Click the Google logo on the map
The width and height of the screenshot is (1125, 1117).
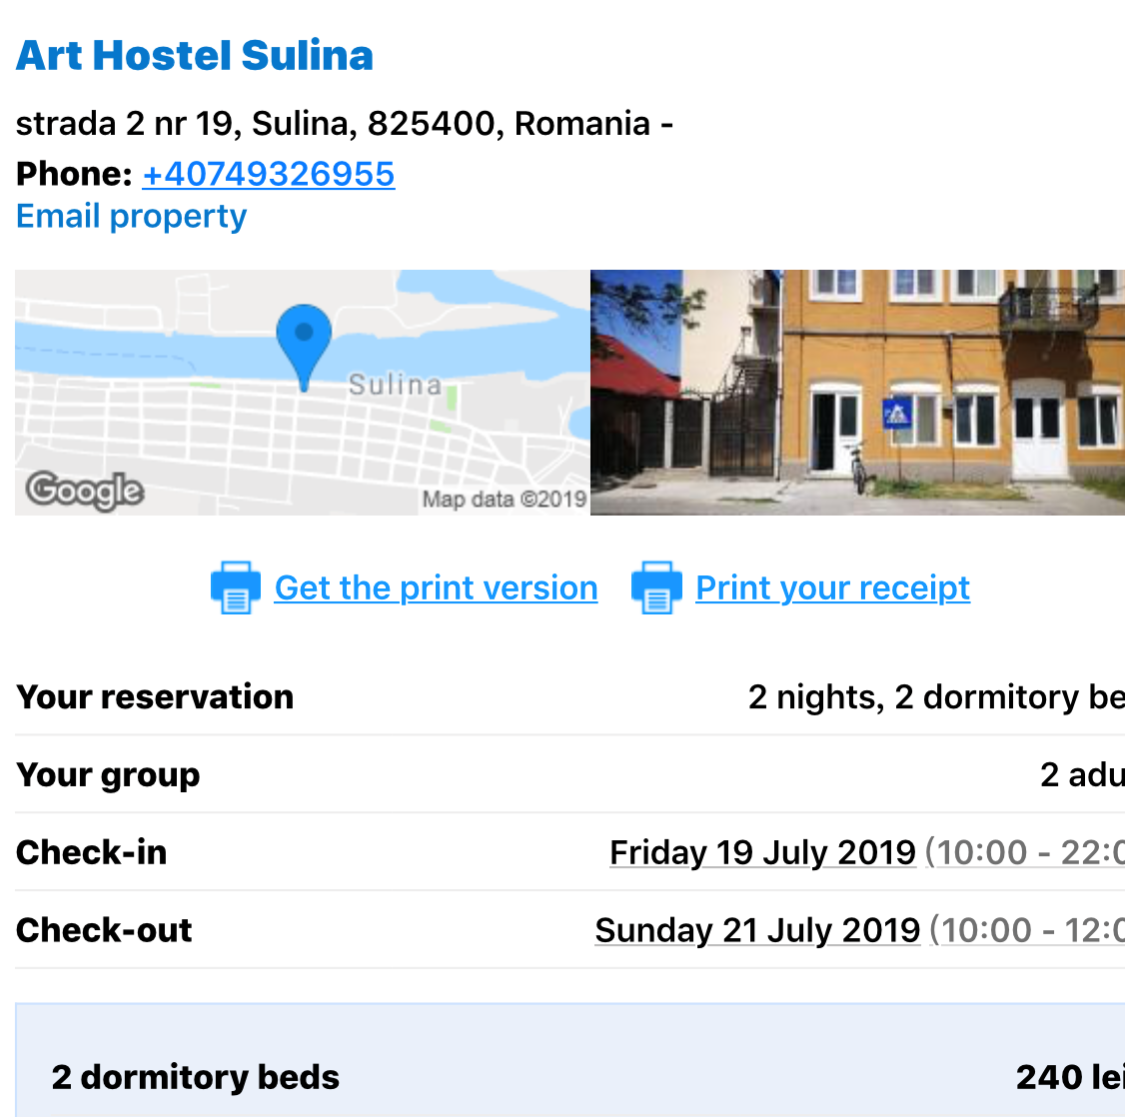coord(85,491)
